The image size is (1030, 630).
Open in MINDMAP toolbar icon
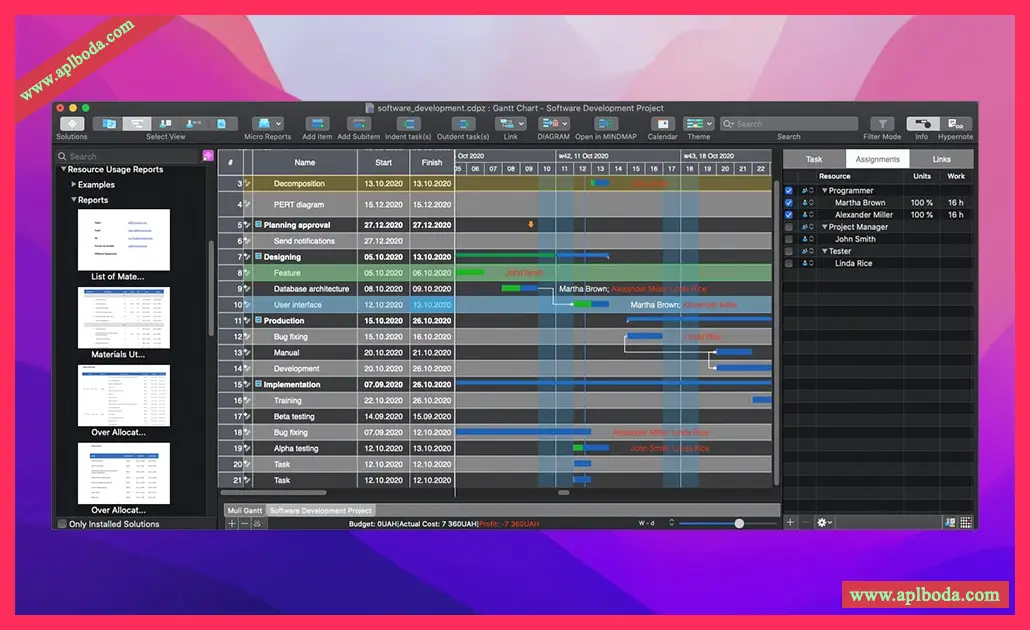point(606,124)
